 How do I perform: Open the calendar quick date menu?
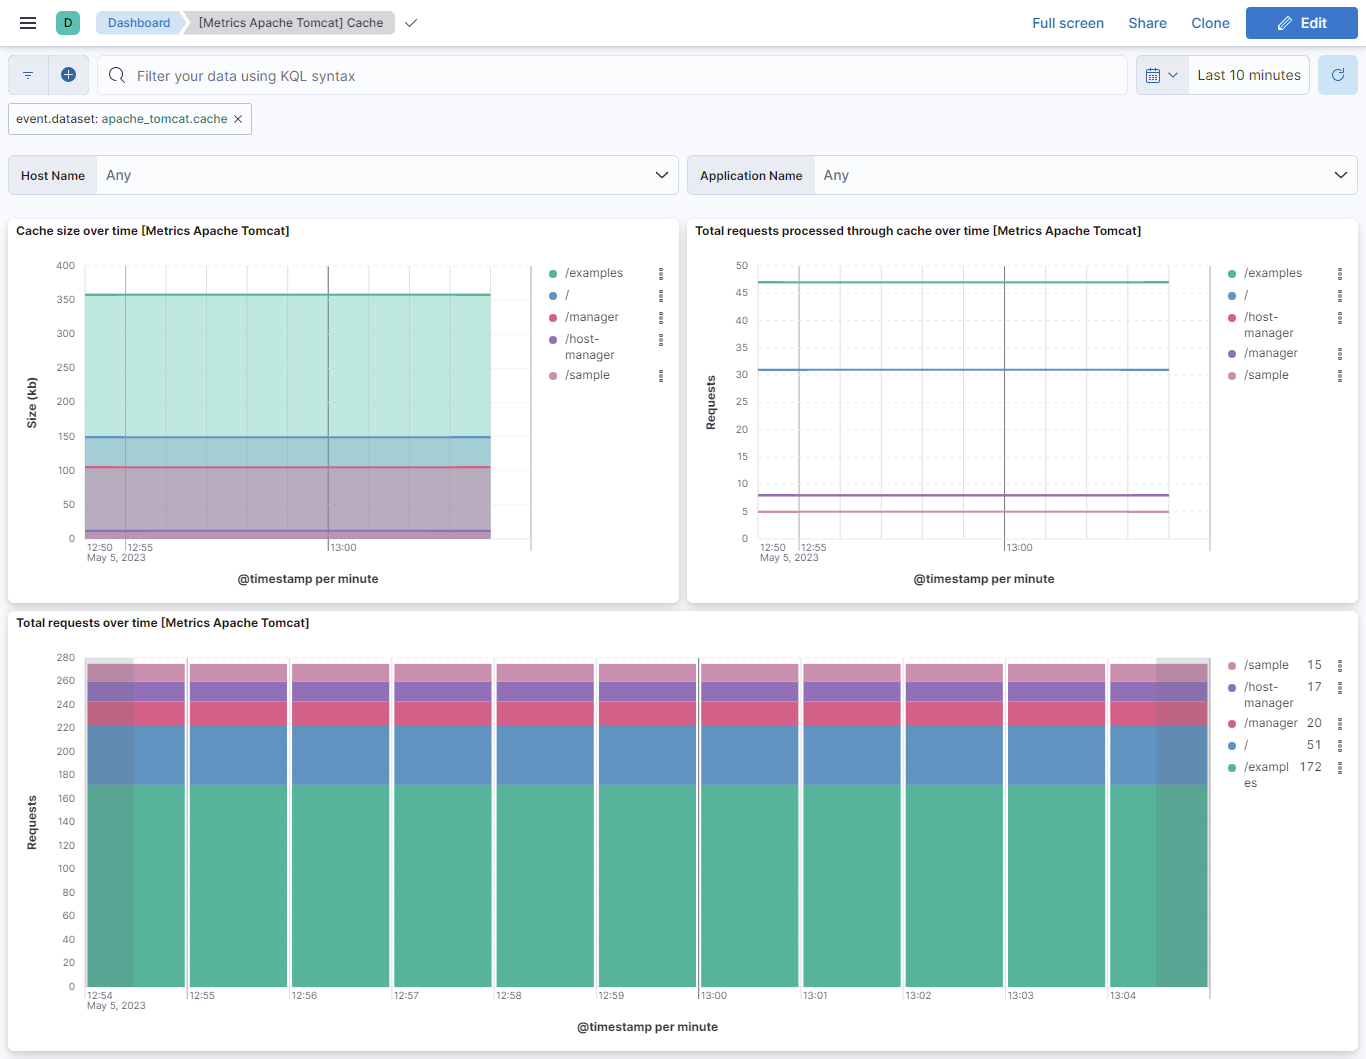(x=1161, y=75)
